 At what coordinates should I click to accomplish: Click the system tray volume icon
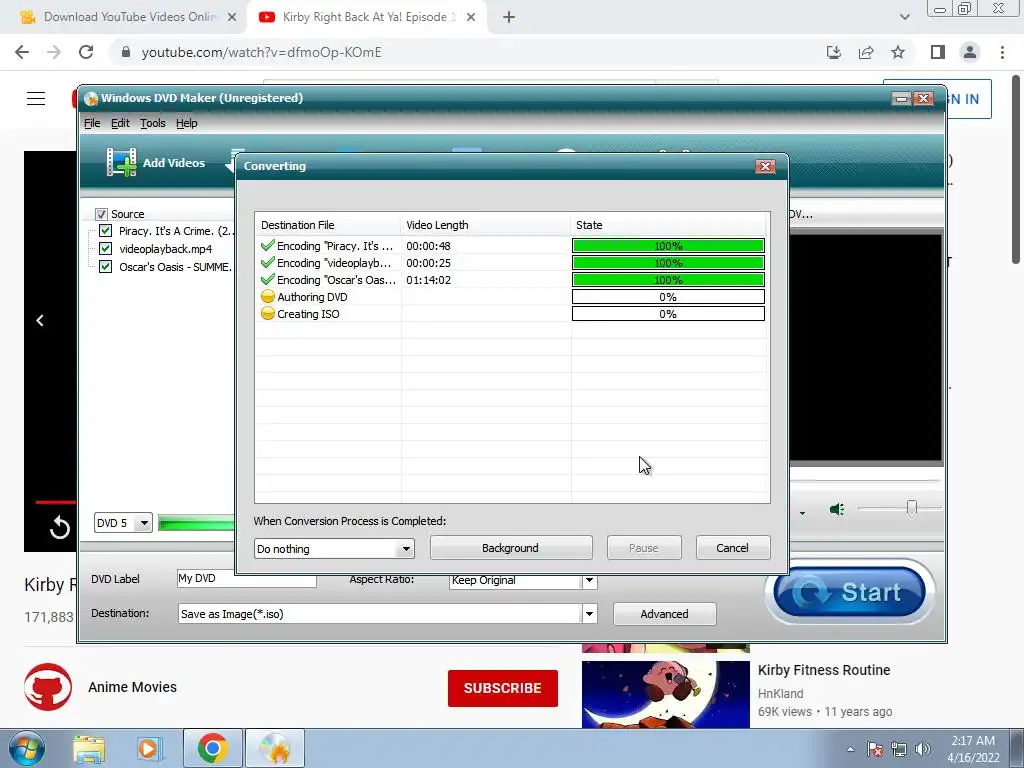[x=923, y=749]
